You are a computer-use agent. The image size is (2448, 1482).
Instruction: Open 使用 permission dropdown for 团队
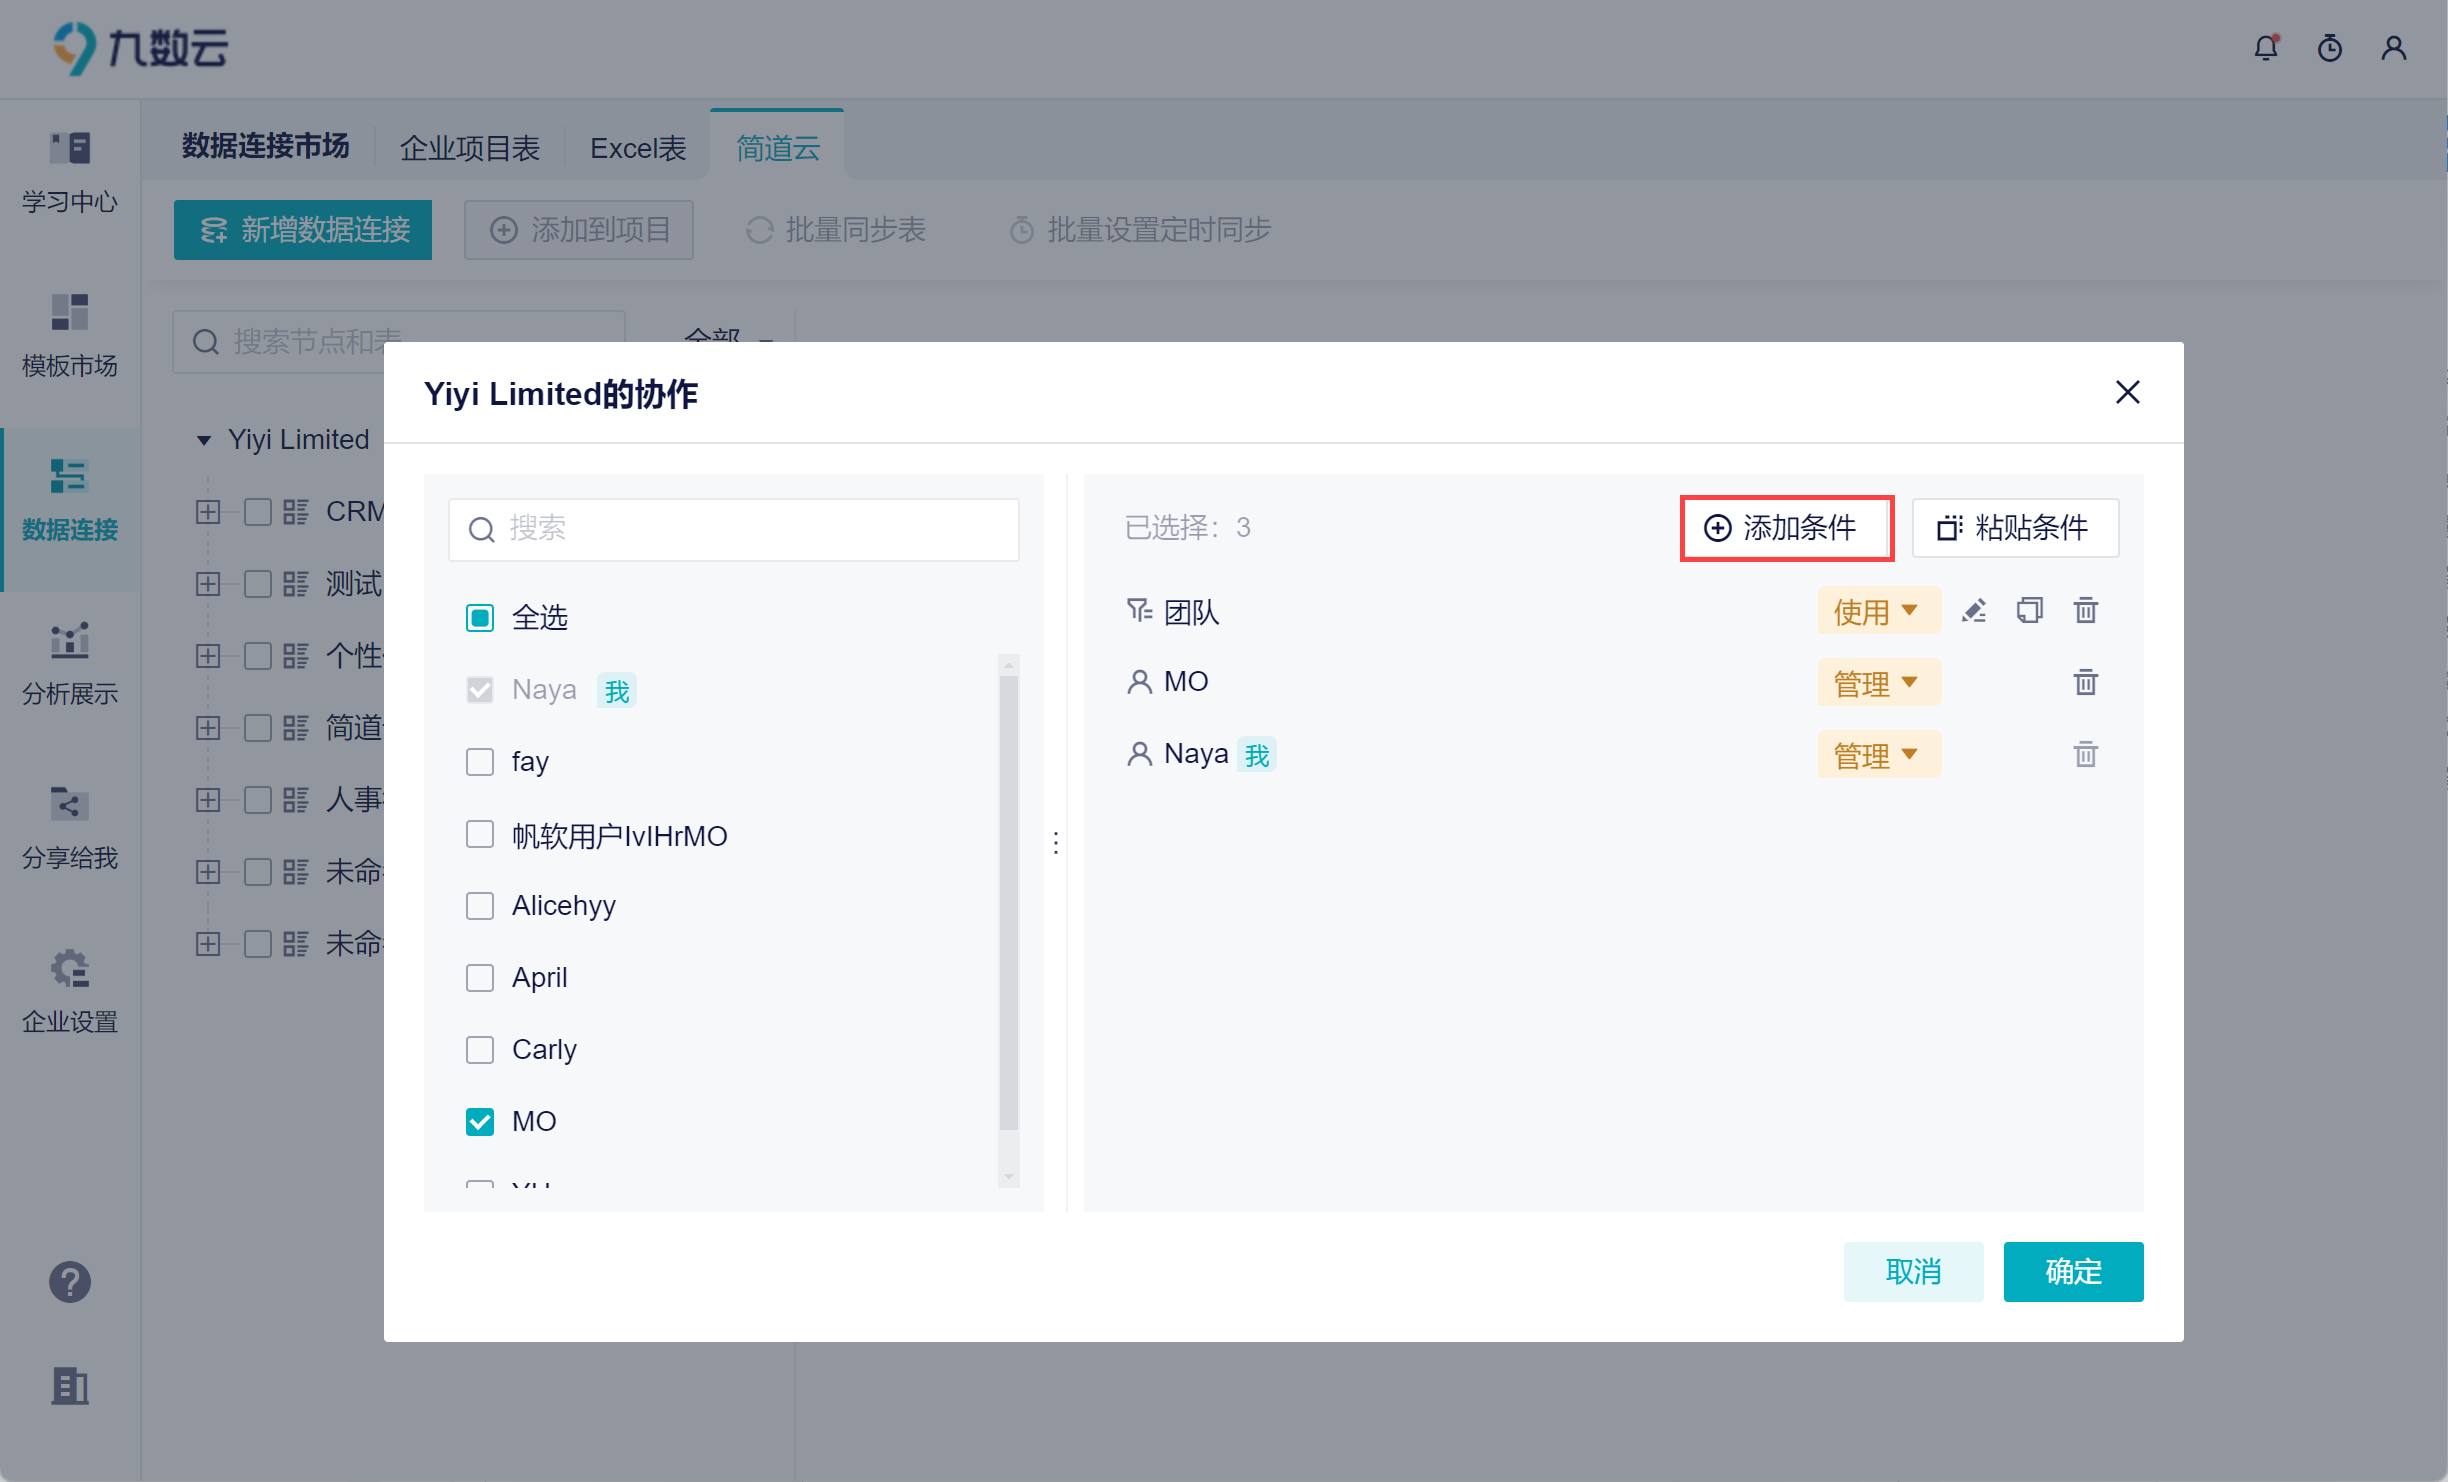(1877, 611)
